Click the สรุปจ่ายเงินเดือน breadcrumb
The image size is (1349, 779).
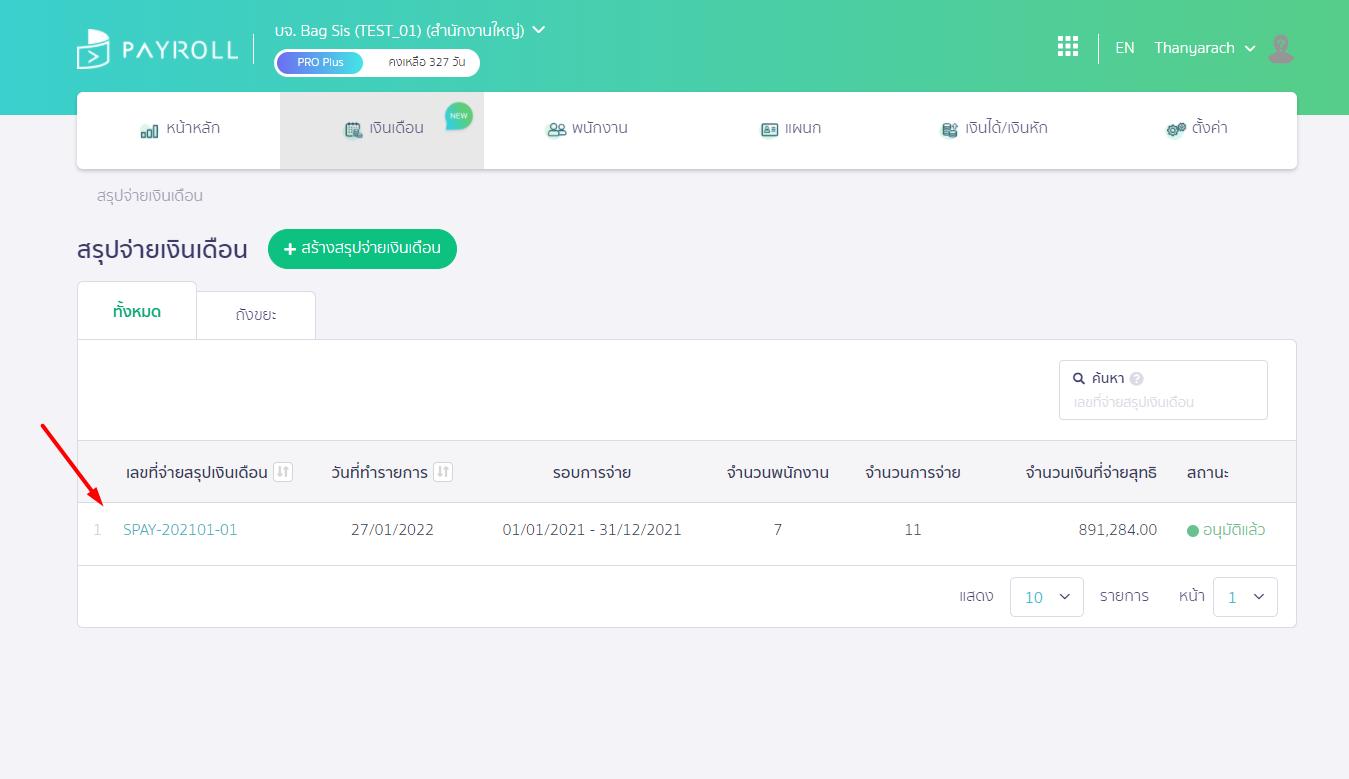150,196
